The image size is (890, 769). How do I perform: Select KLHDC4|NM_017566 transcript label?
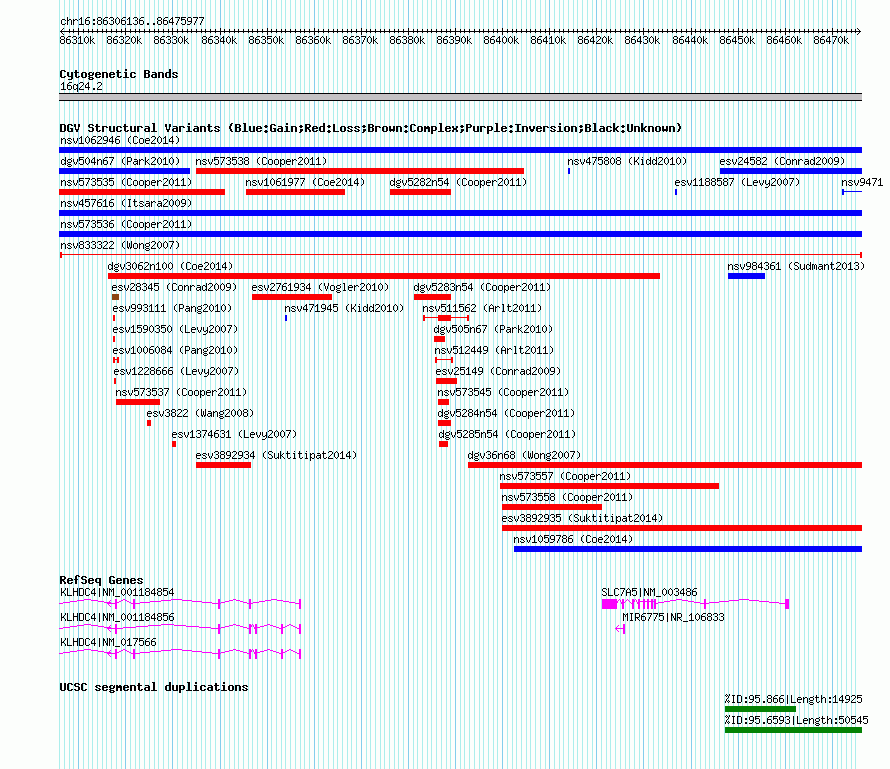coord(108,642)
